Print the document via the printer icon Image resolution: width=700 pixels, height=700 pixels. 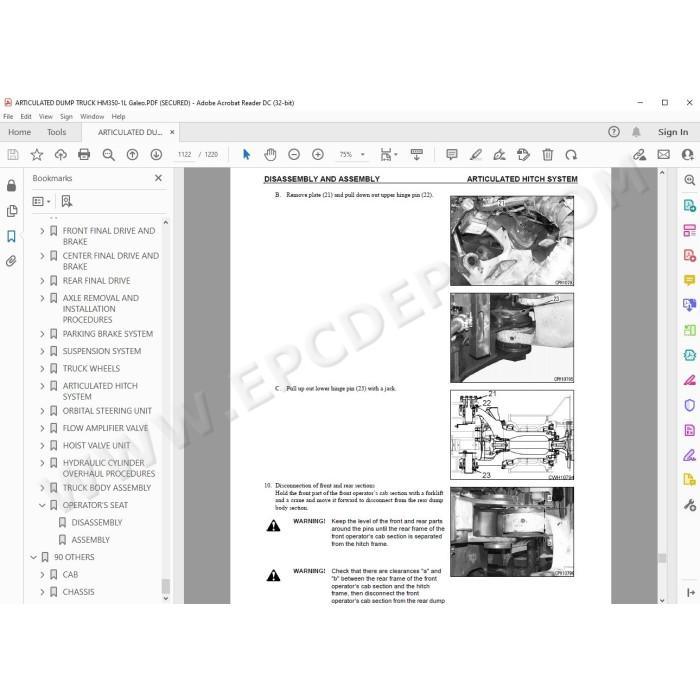click(x=84, y=154)
